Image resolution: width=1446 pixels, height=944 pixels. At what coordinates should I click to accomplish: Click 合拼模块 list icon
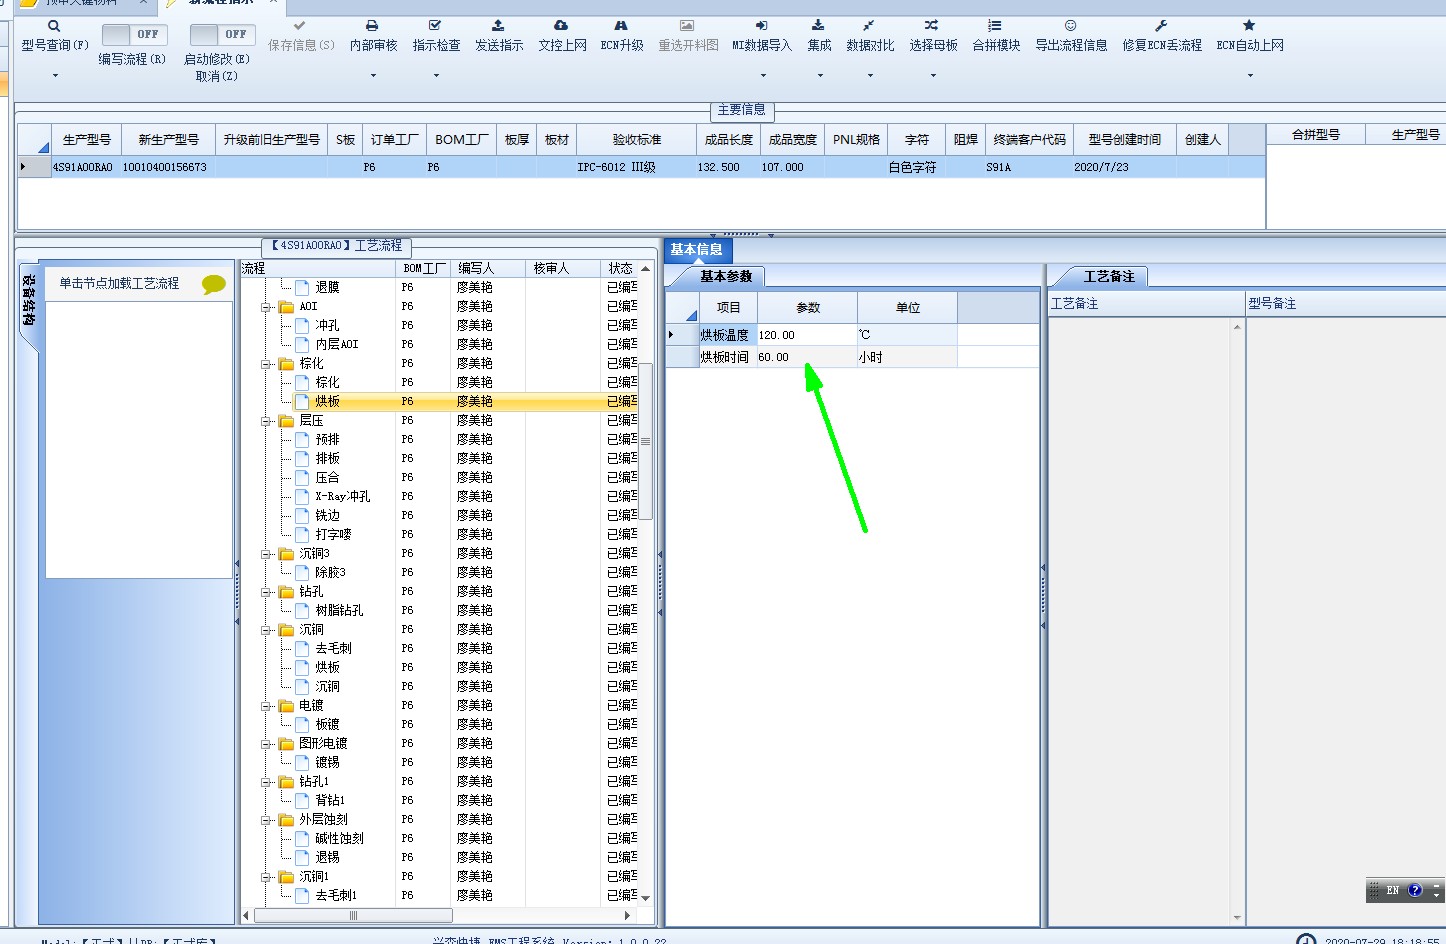pos(995,26)
